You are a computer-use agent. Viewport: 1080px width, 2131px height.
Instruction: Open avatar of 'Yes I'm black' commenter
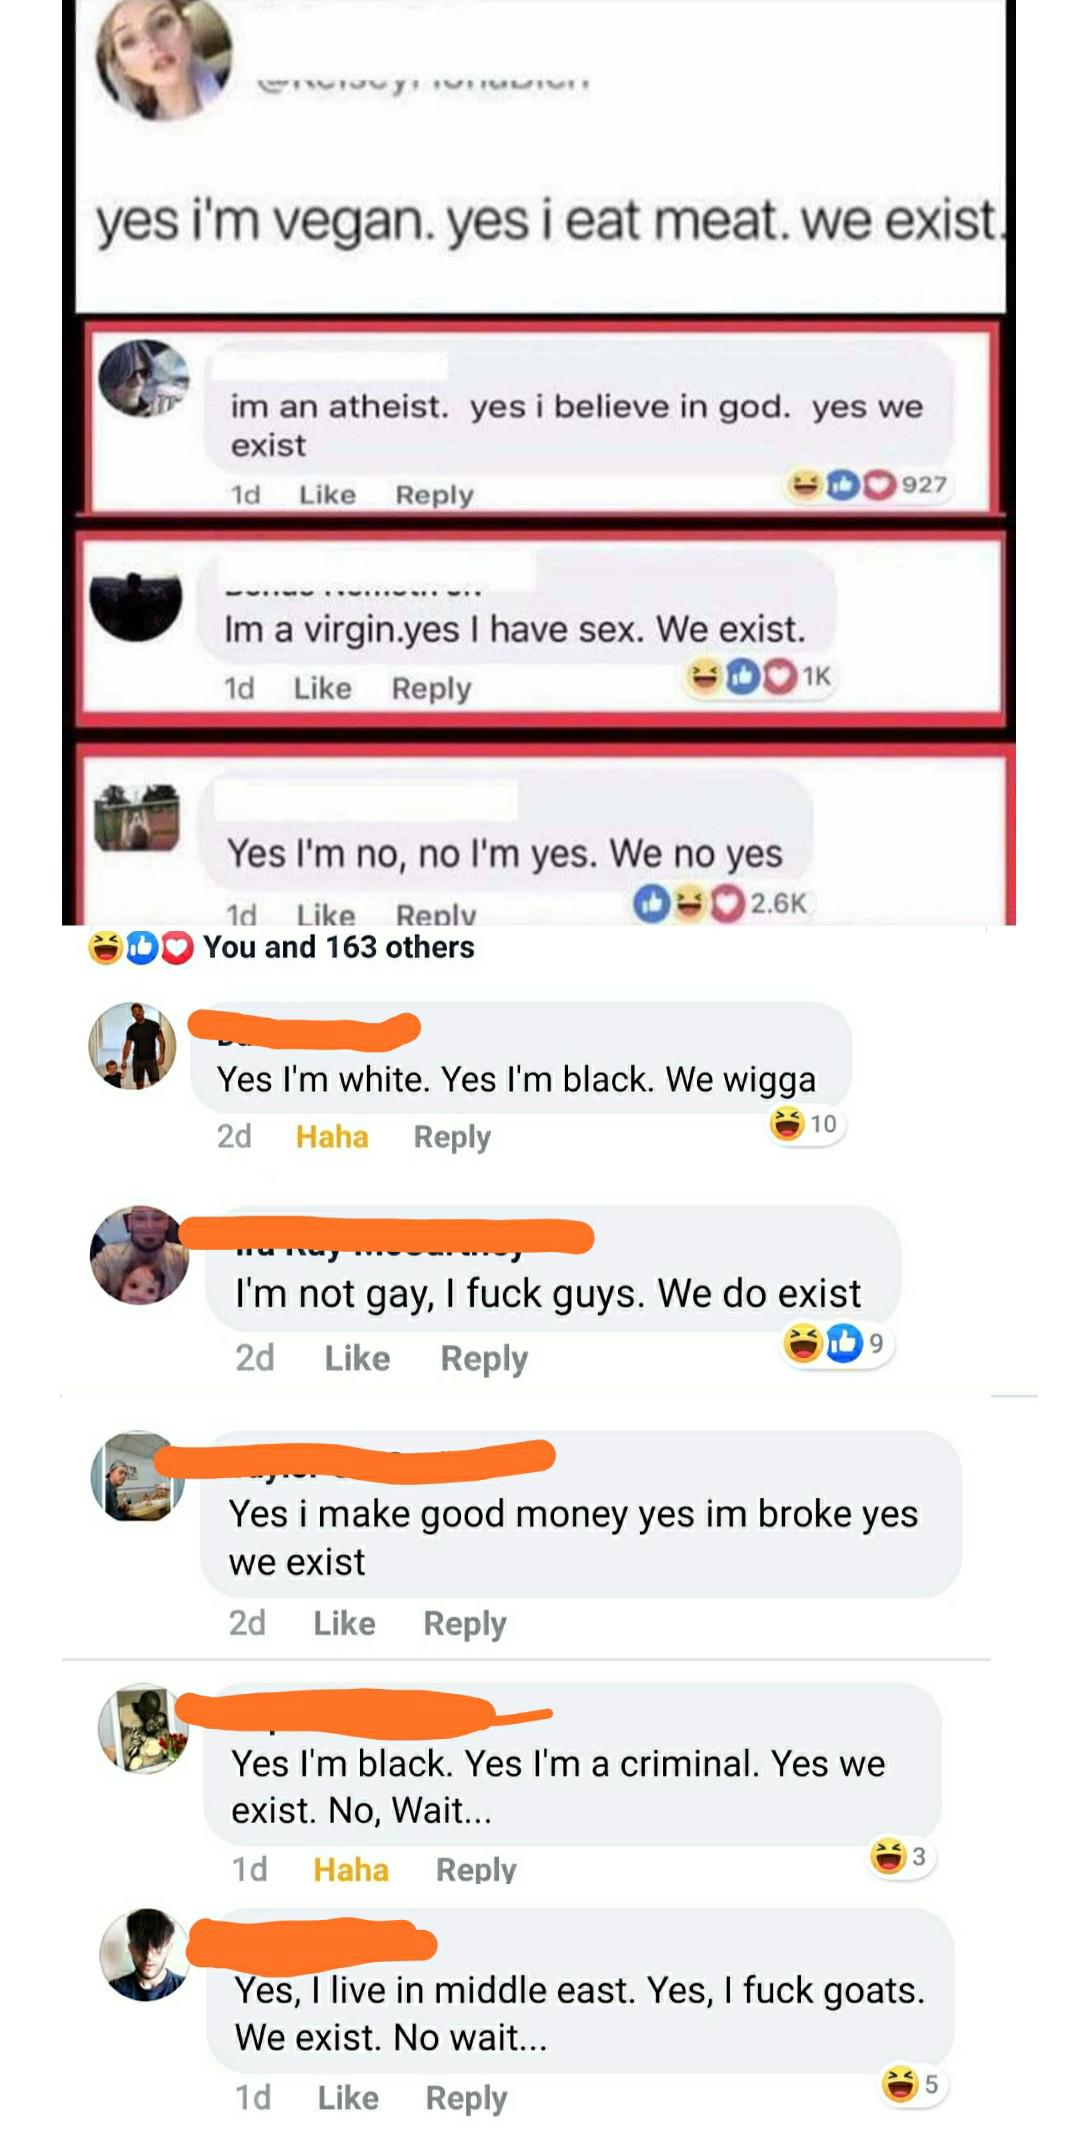pyautogui.click(x=143, y=1729)
